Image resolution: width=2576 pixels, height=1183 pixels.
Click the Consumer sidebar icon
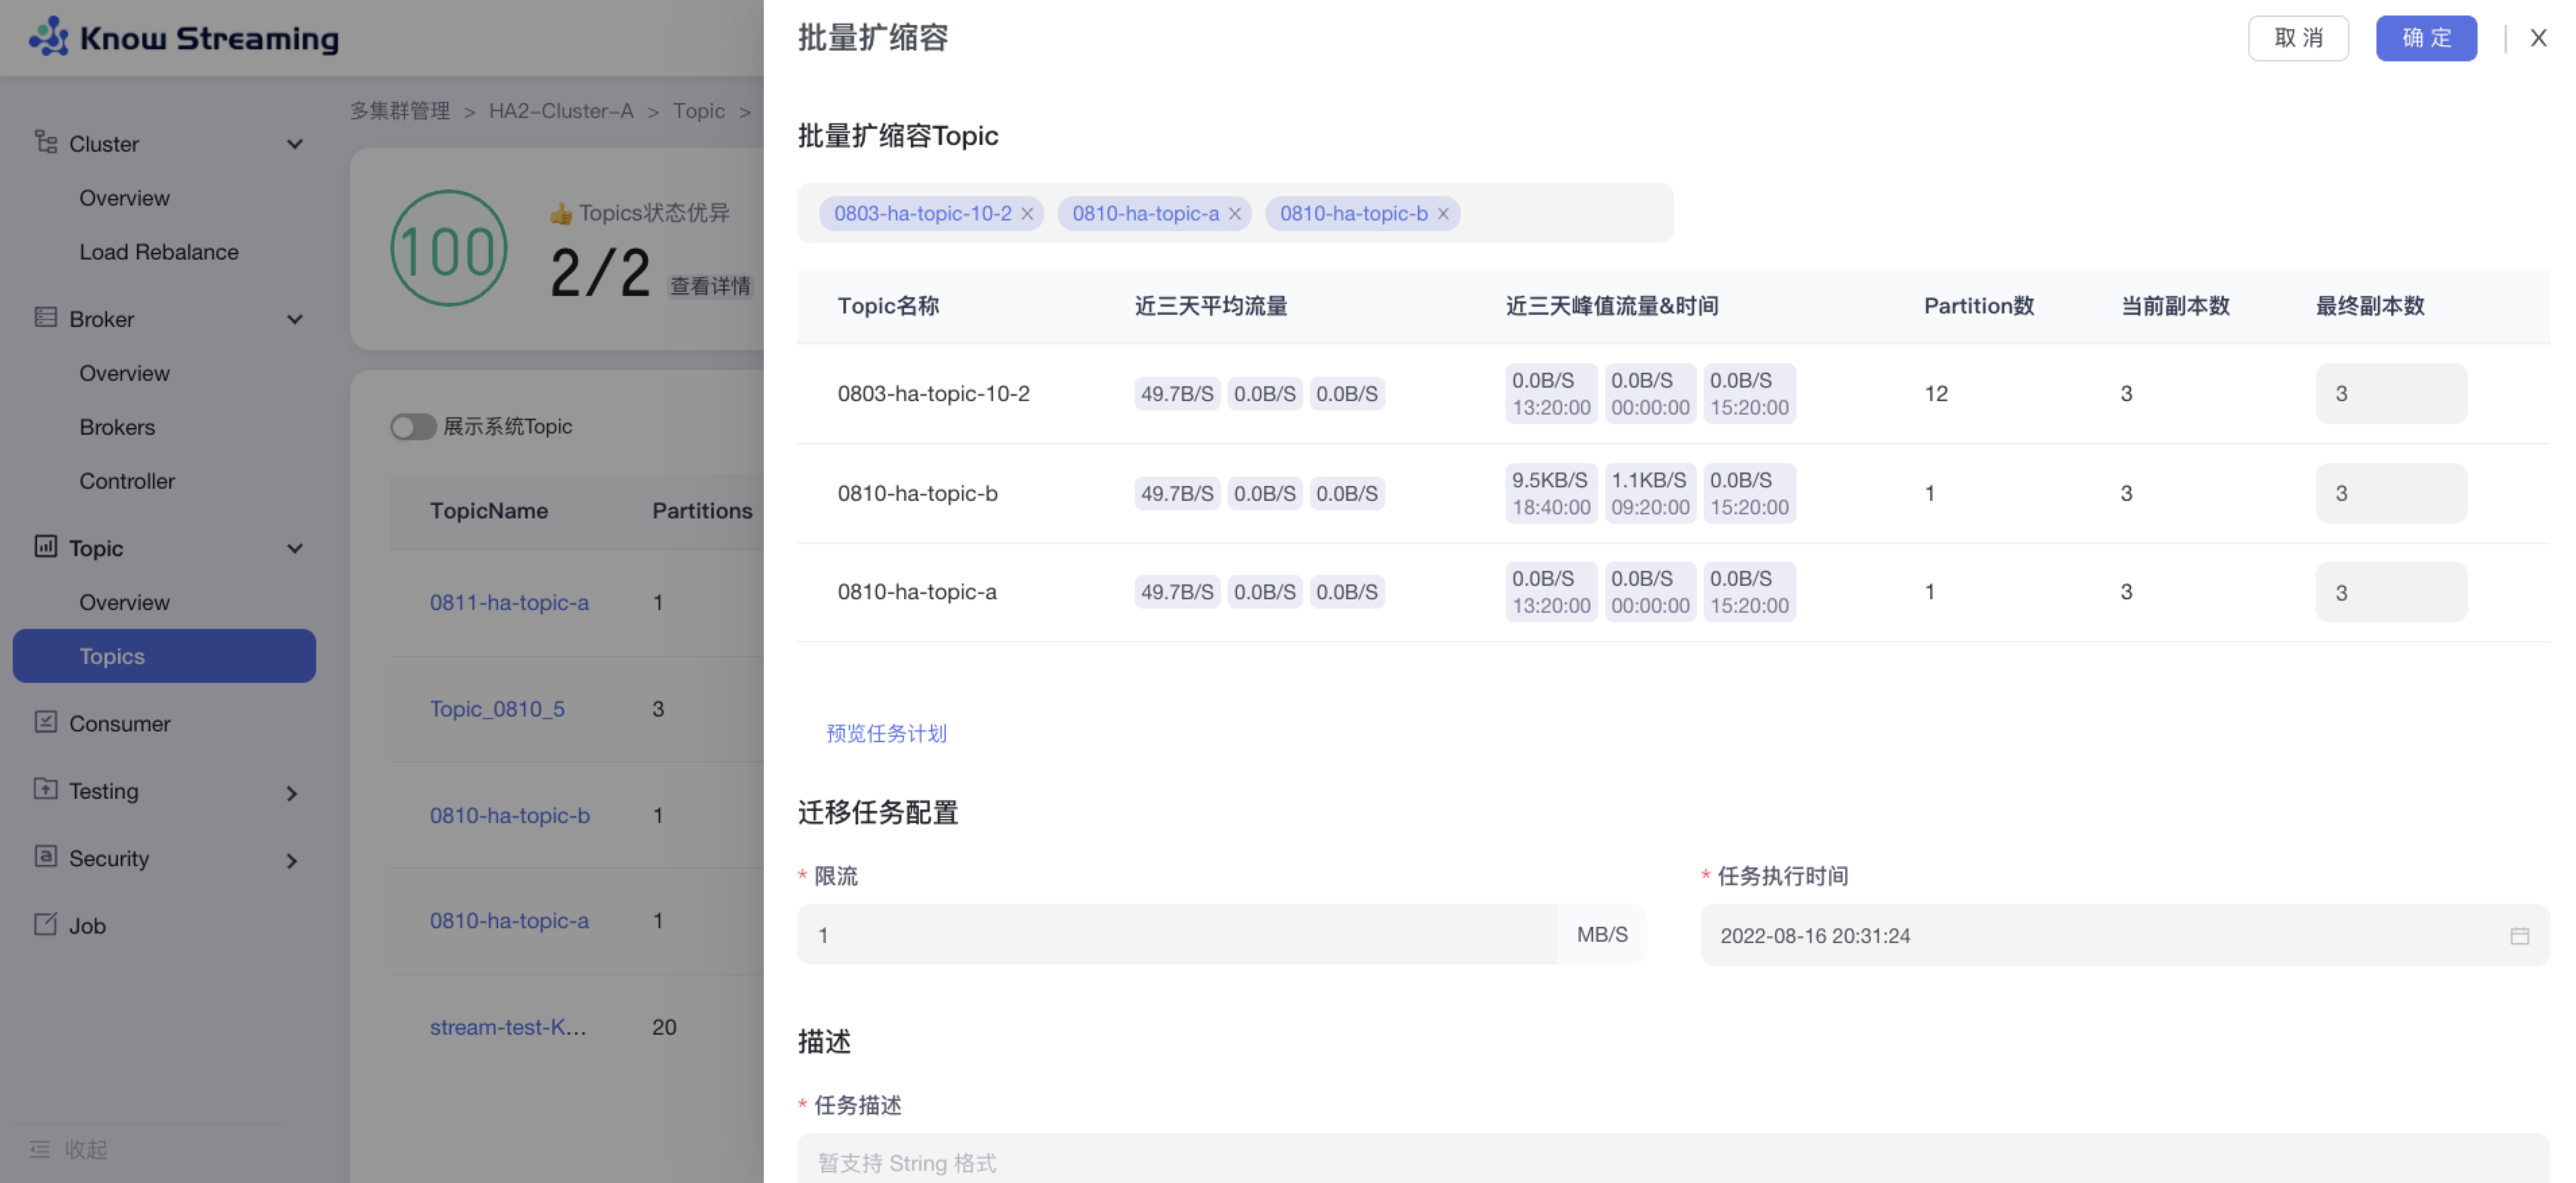click(x=46, y=722)
